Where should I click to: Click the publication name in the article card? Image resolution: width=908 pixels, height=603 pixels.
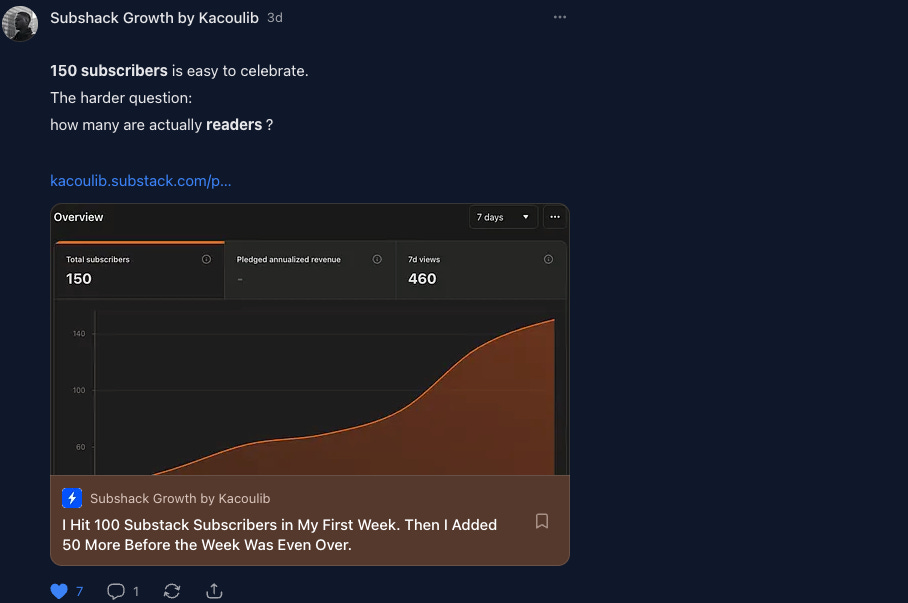pos(180,498)
